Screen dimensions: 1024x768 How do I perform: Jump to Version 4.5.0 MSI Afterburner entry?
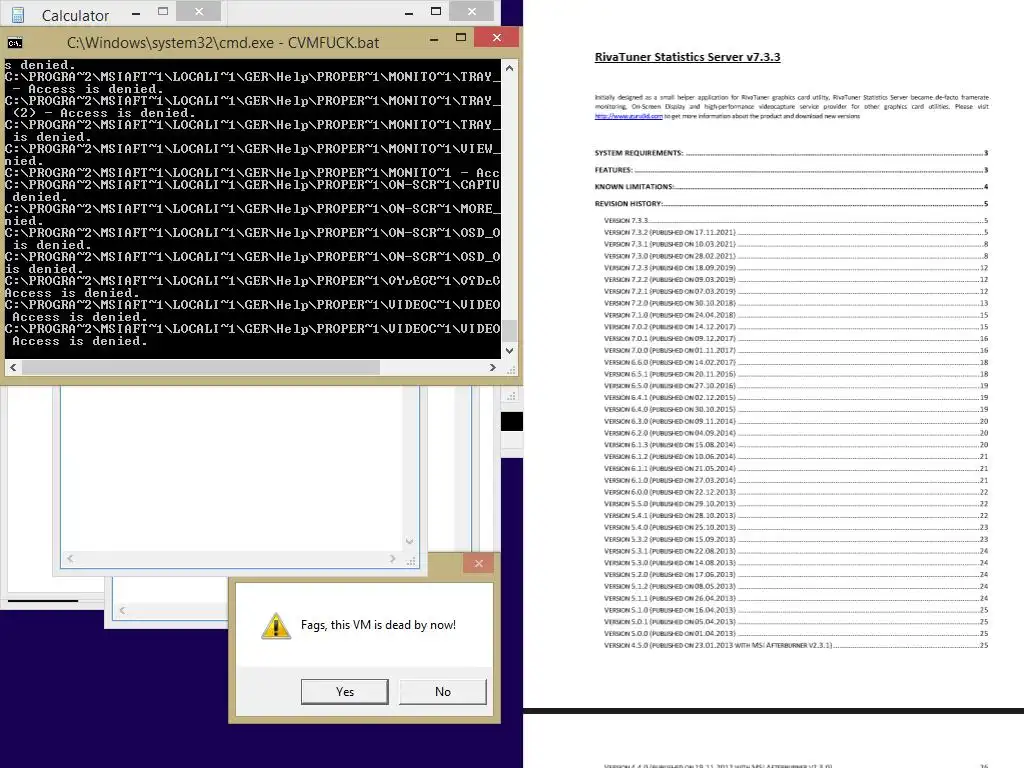pyautogui.click(x=795, y=645)
